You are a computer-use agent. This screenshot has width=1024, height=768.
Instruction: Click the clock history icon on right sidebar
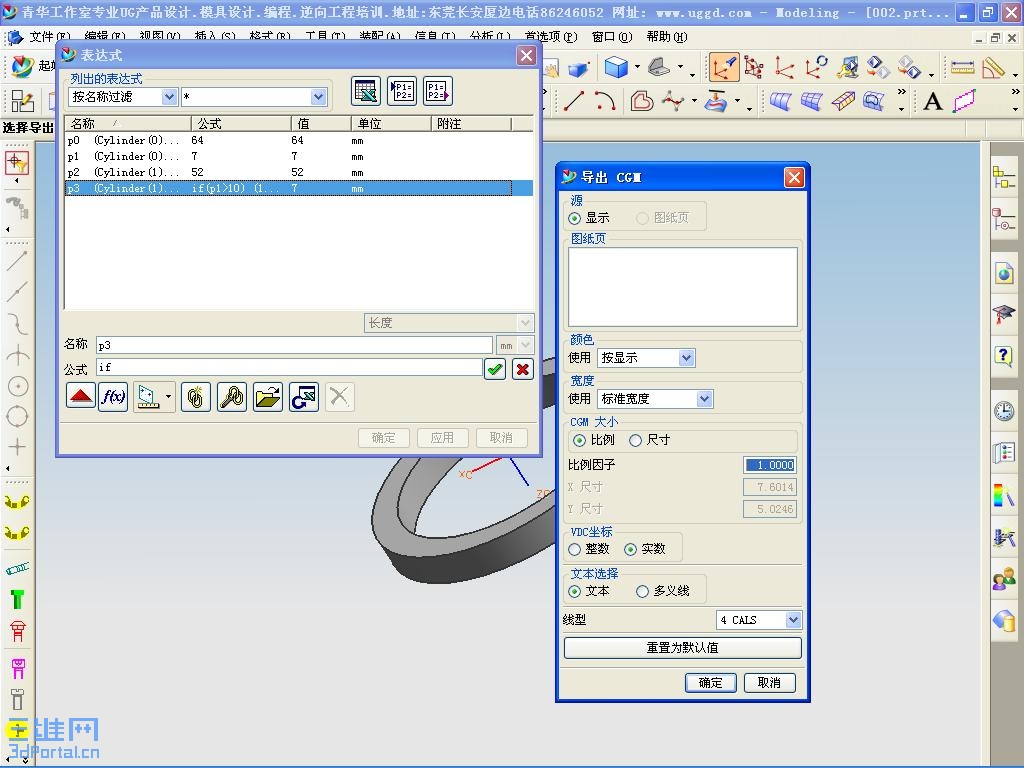coord(1004,411)
